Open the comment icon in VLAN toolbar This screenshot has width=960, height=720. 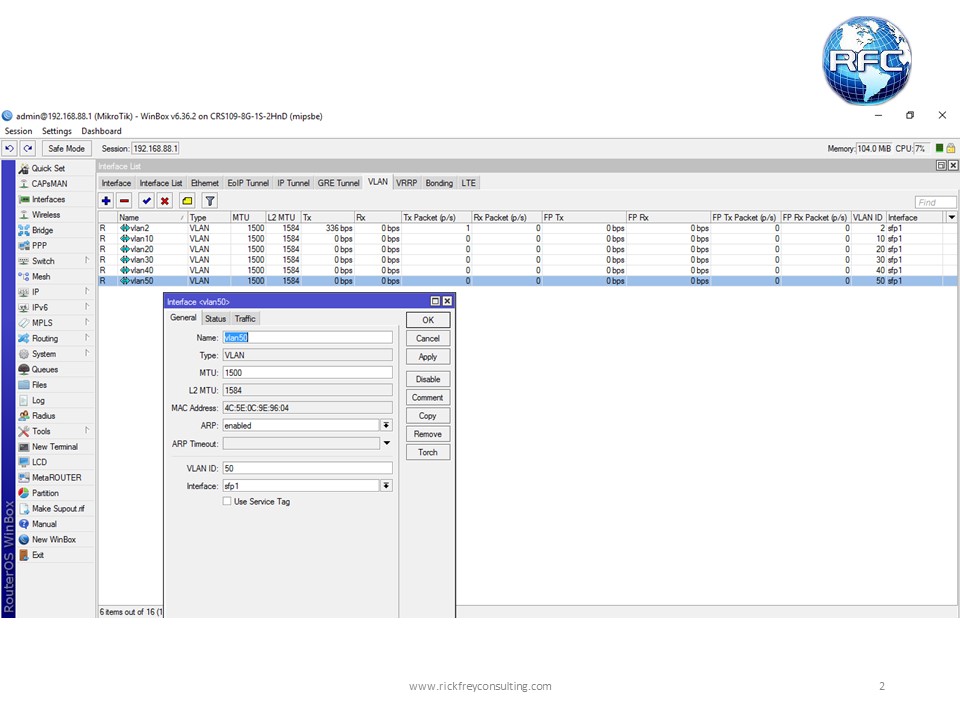click(185, 201)
